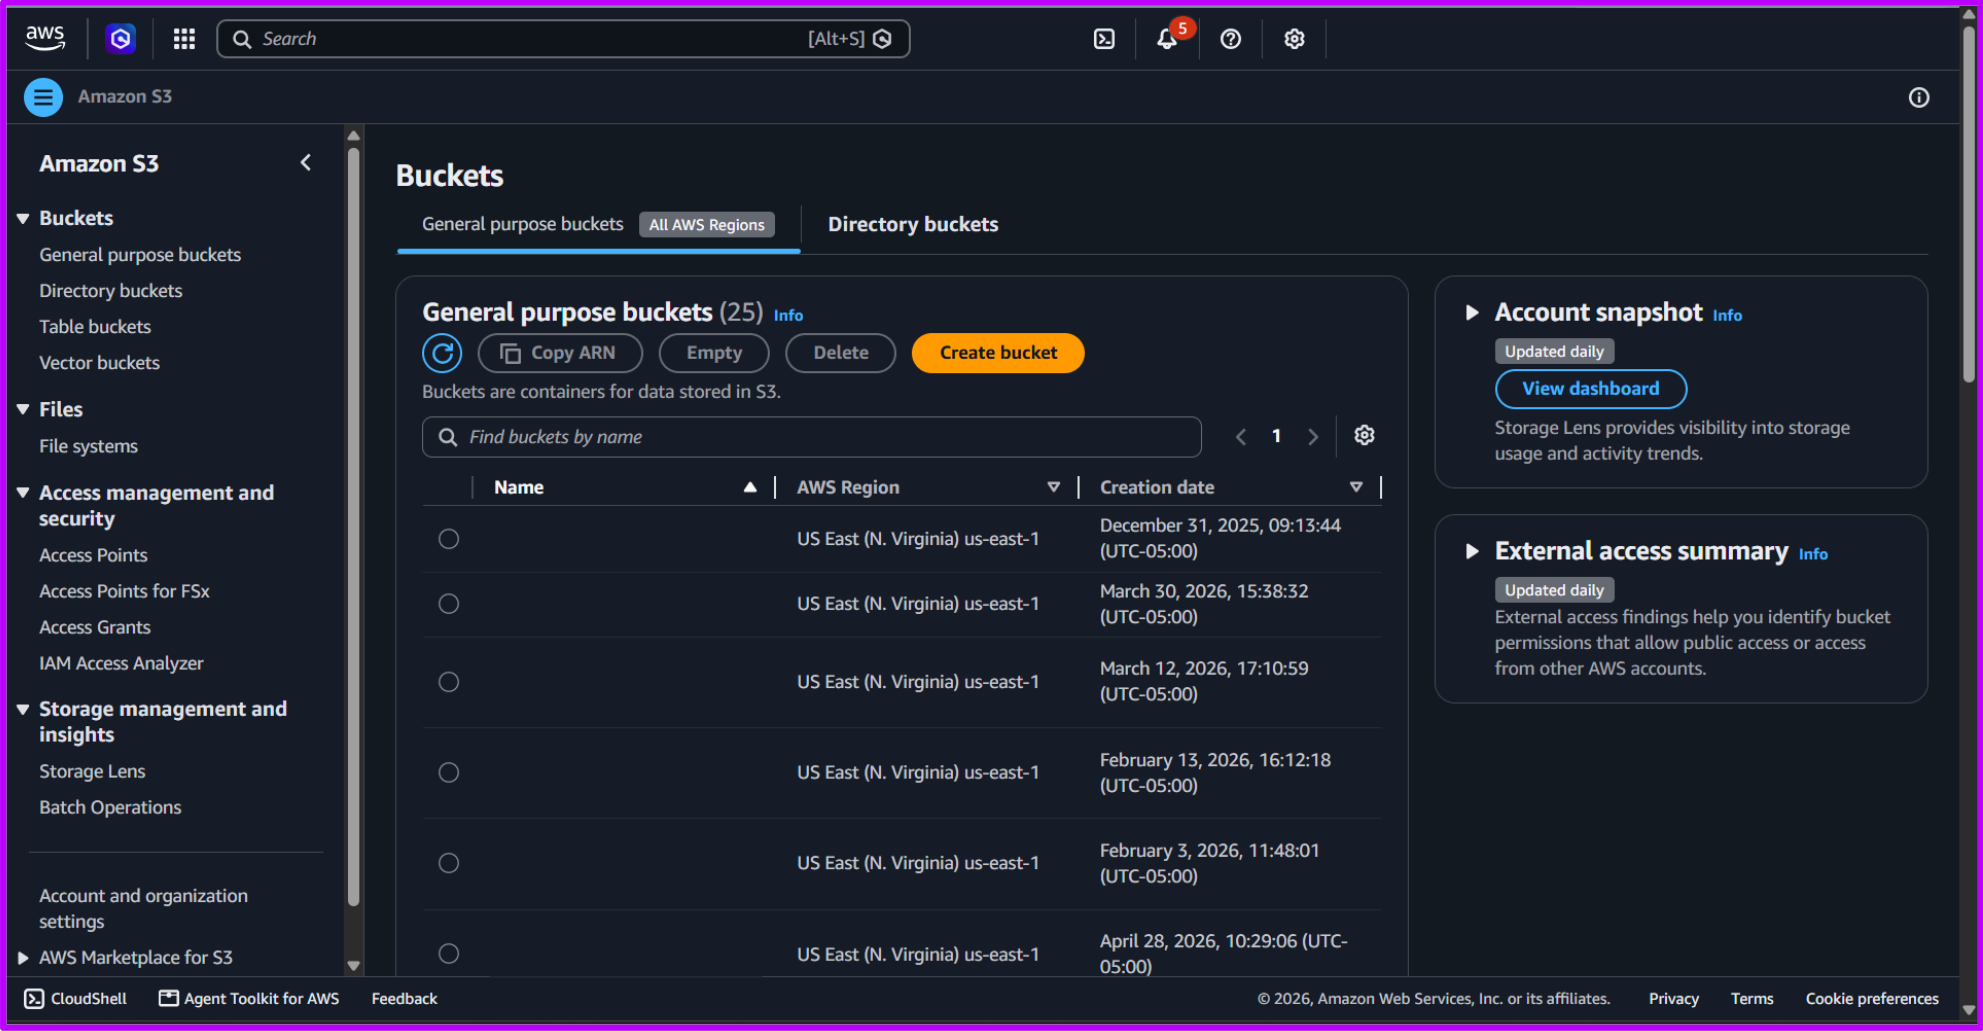This screenshot has height=1031, width=1983.
Task: Open Access Points in the sidebar
Action: (x=93, y=556)
